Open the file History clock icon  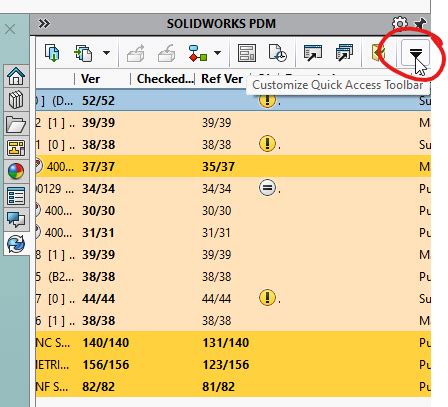(278, 53)
